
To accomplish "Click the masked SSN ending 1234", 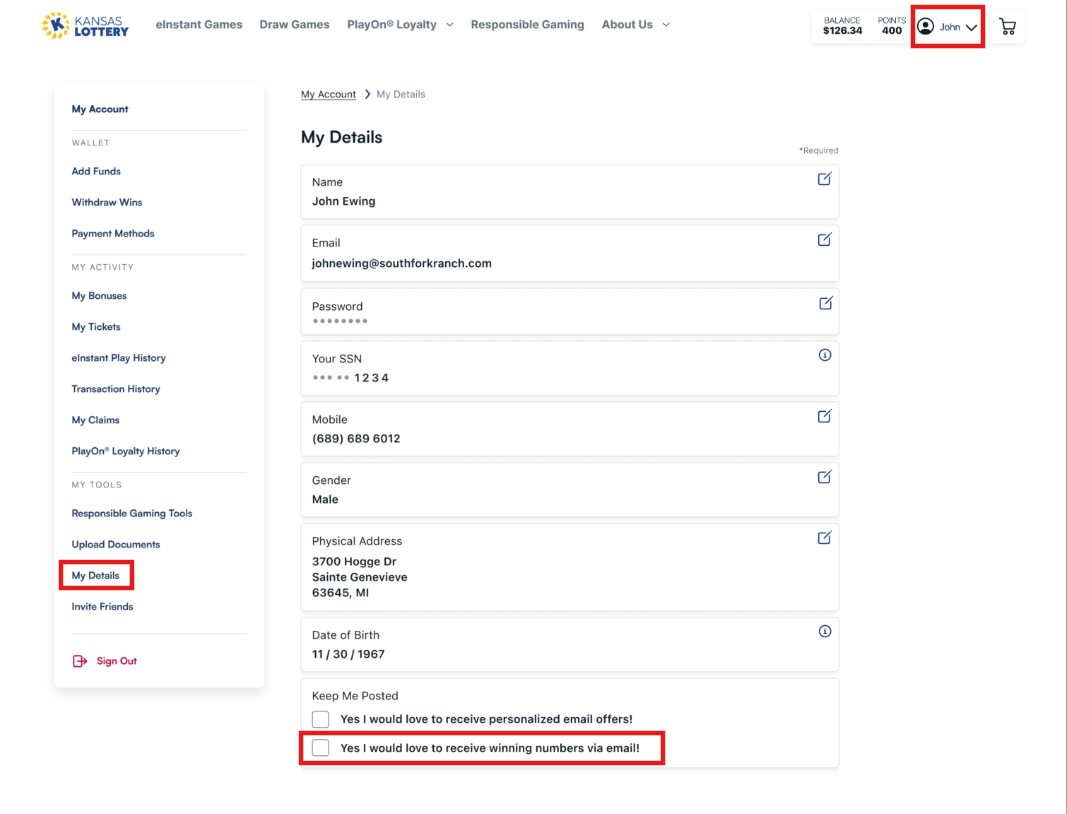I will (x=350, y=378).
